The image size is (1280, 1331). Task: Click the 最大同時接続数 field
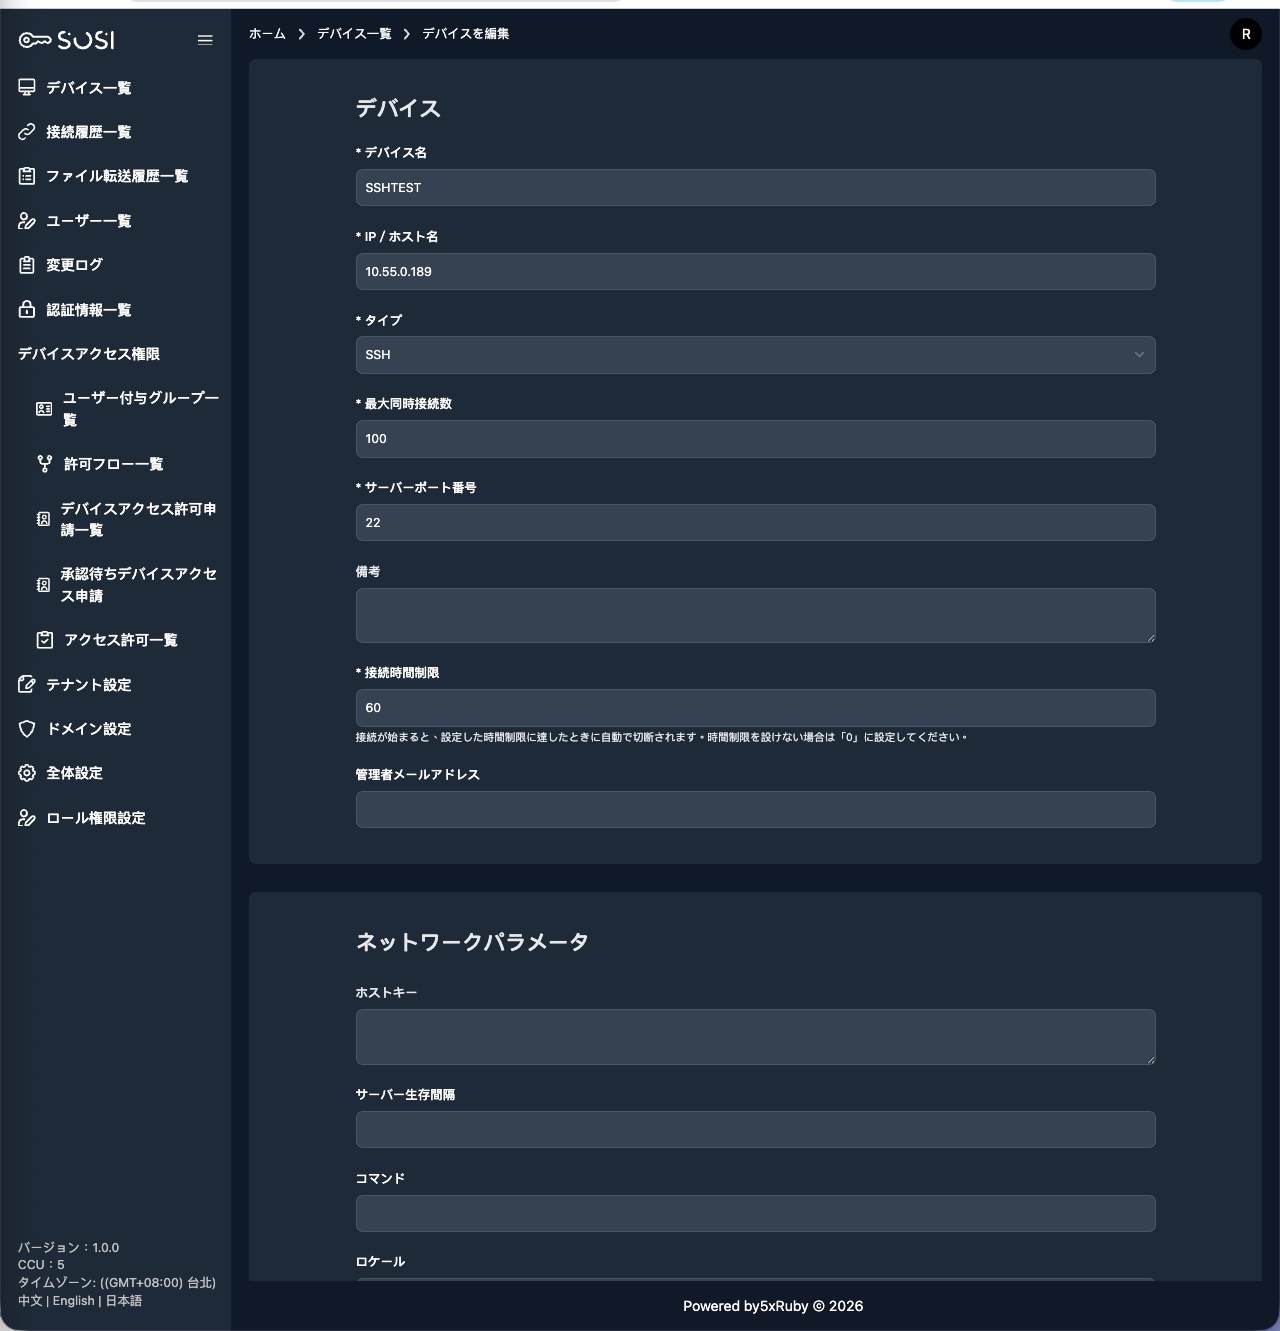(756, 439)
